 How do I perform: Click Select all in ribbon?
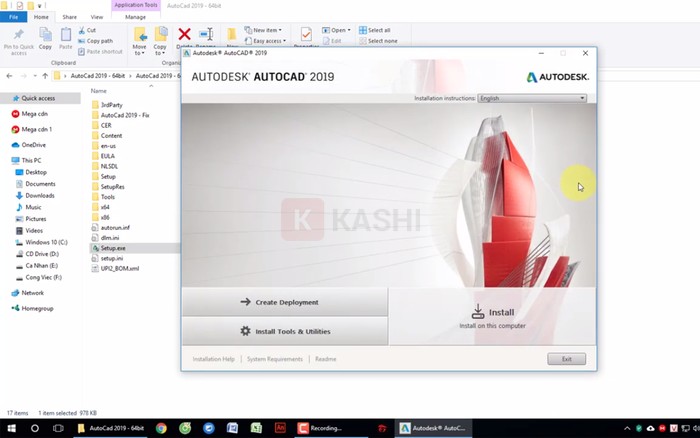[x=375, y=30]
